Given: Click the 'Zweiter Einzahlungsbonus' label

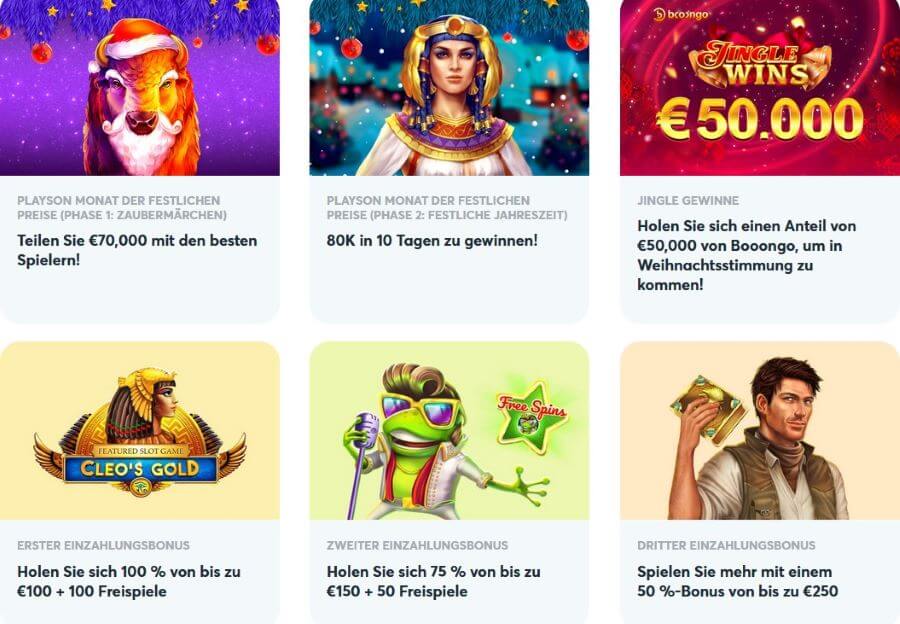Looking at the screenshot, I should 417,545.
